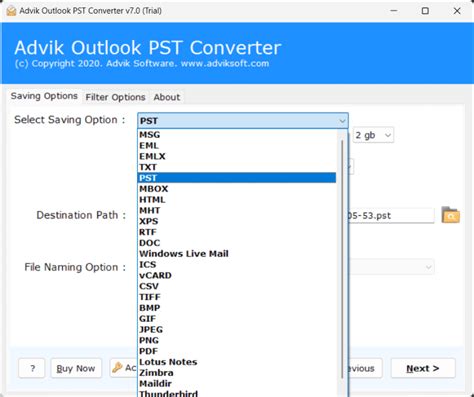Select BMP image format
The height and width of the screenshot is (397, 474).
click(237, 308)
